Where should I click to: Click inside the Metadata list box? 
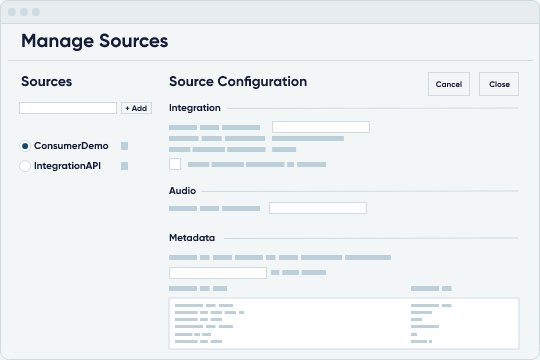click(344, 323)
